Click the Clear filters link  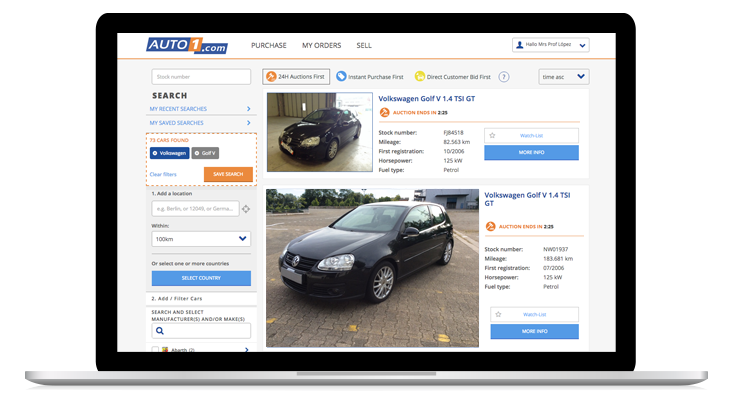pos(163,174)
